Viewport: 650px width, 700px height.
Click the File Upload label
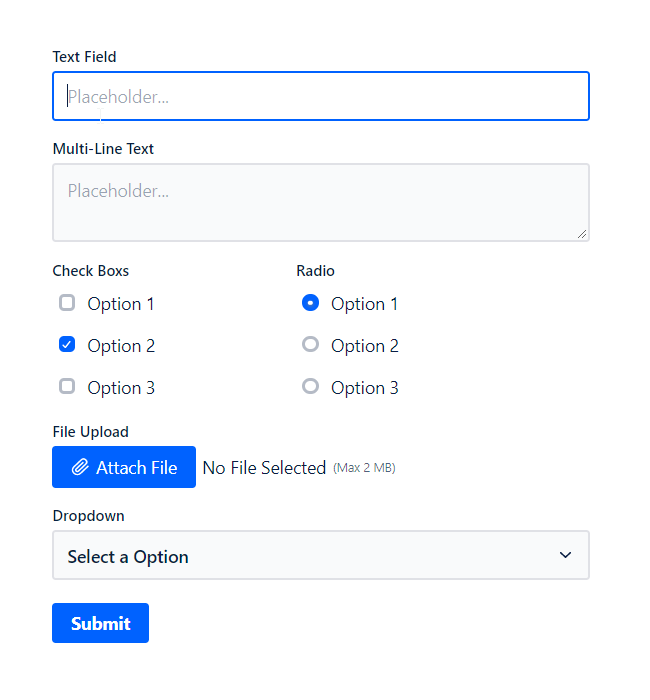pos(90,432)
